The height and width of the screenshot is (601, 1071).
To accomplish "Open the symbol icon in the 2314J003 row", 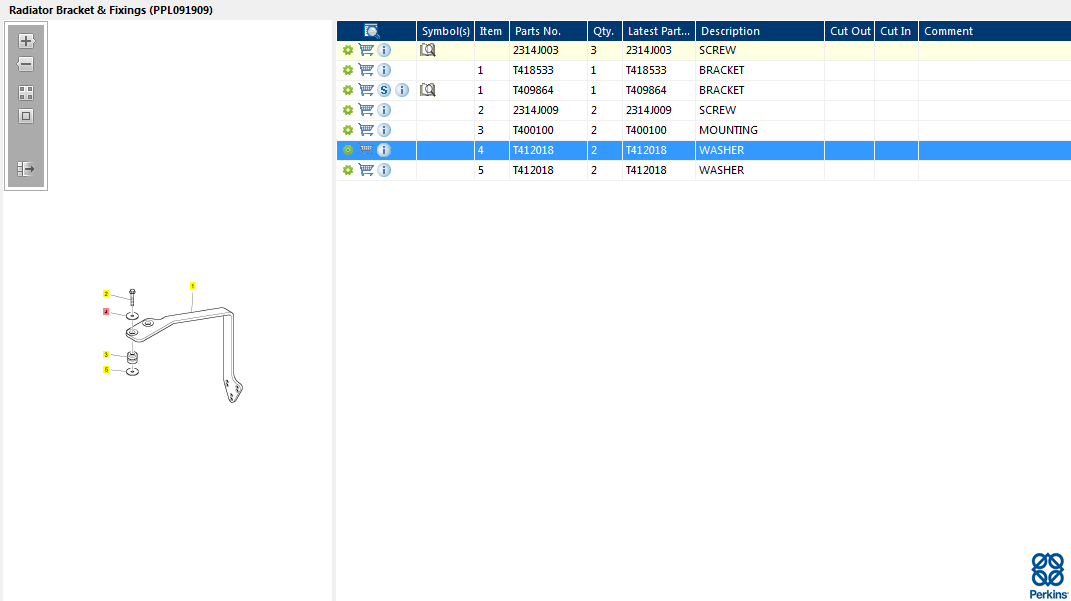I will (x=428, y=50).
